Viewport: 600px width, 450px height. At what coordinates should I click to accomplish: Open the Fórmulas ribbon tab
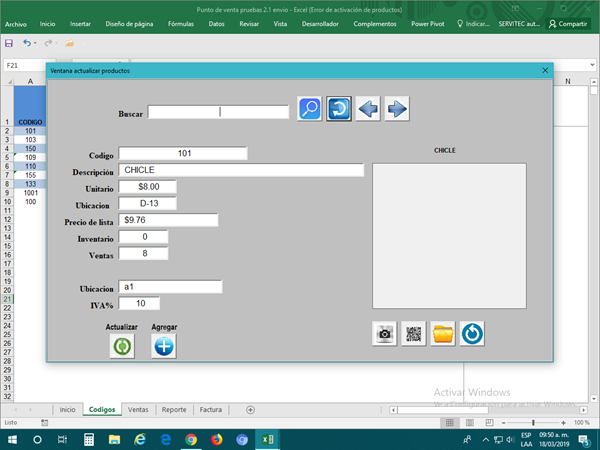point(181,23)
